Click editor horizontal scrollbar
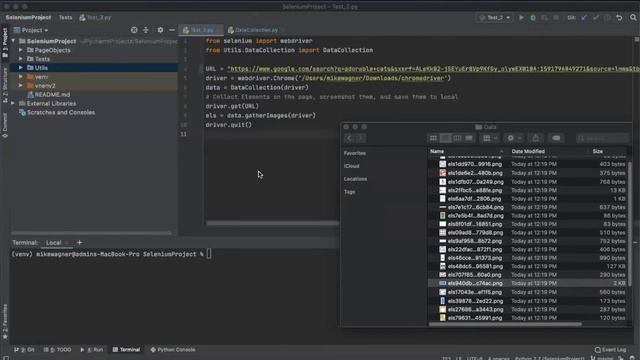640x360 pixels. tap(273, 223)
